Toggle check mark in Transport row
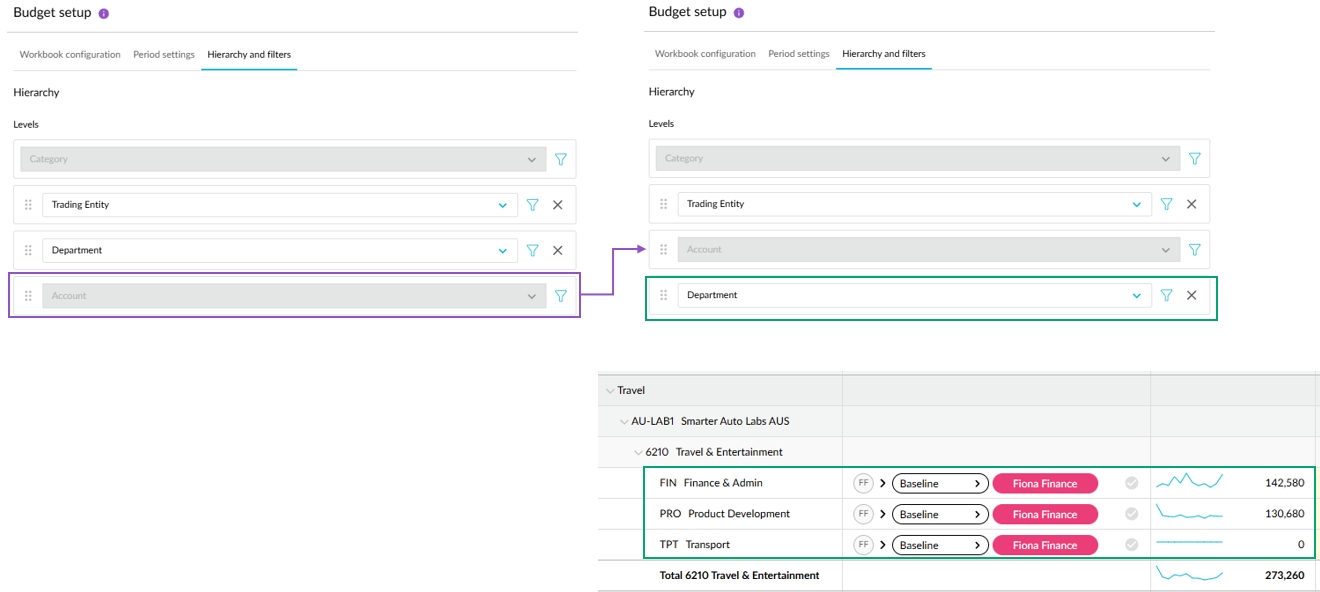The image size is (1320, 592). point(1131,546)
